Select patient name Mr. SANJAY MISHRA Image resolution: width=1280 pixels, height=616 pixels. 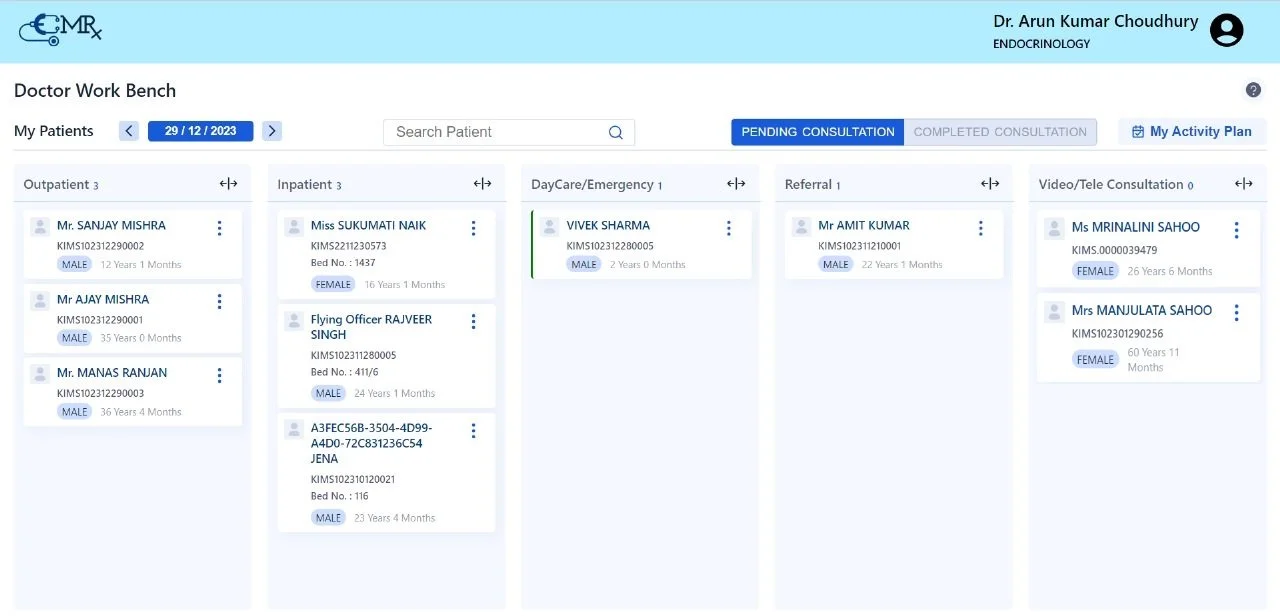111,225
